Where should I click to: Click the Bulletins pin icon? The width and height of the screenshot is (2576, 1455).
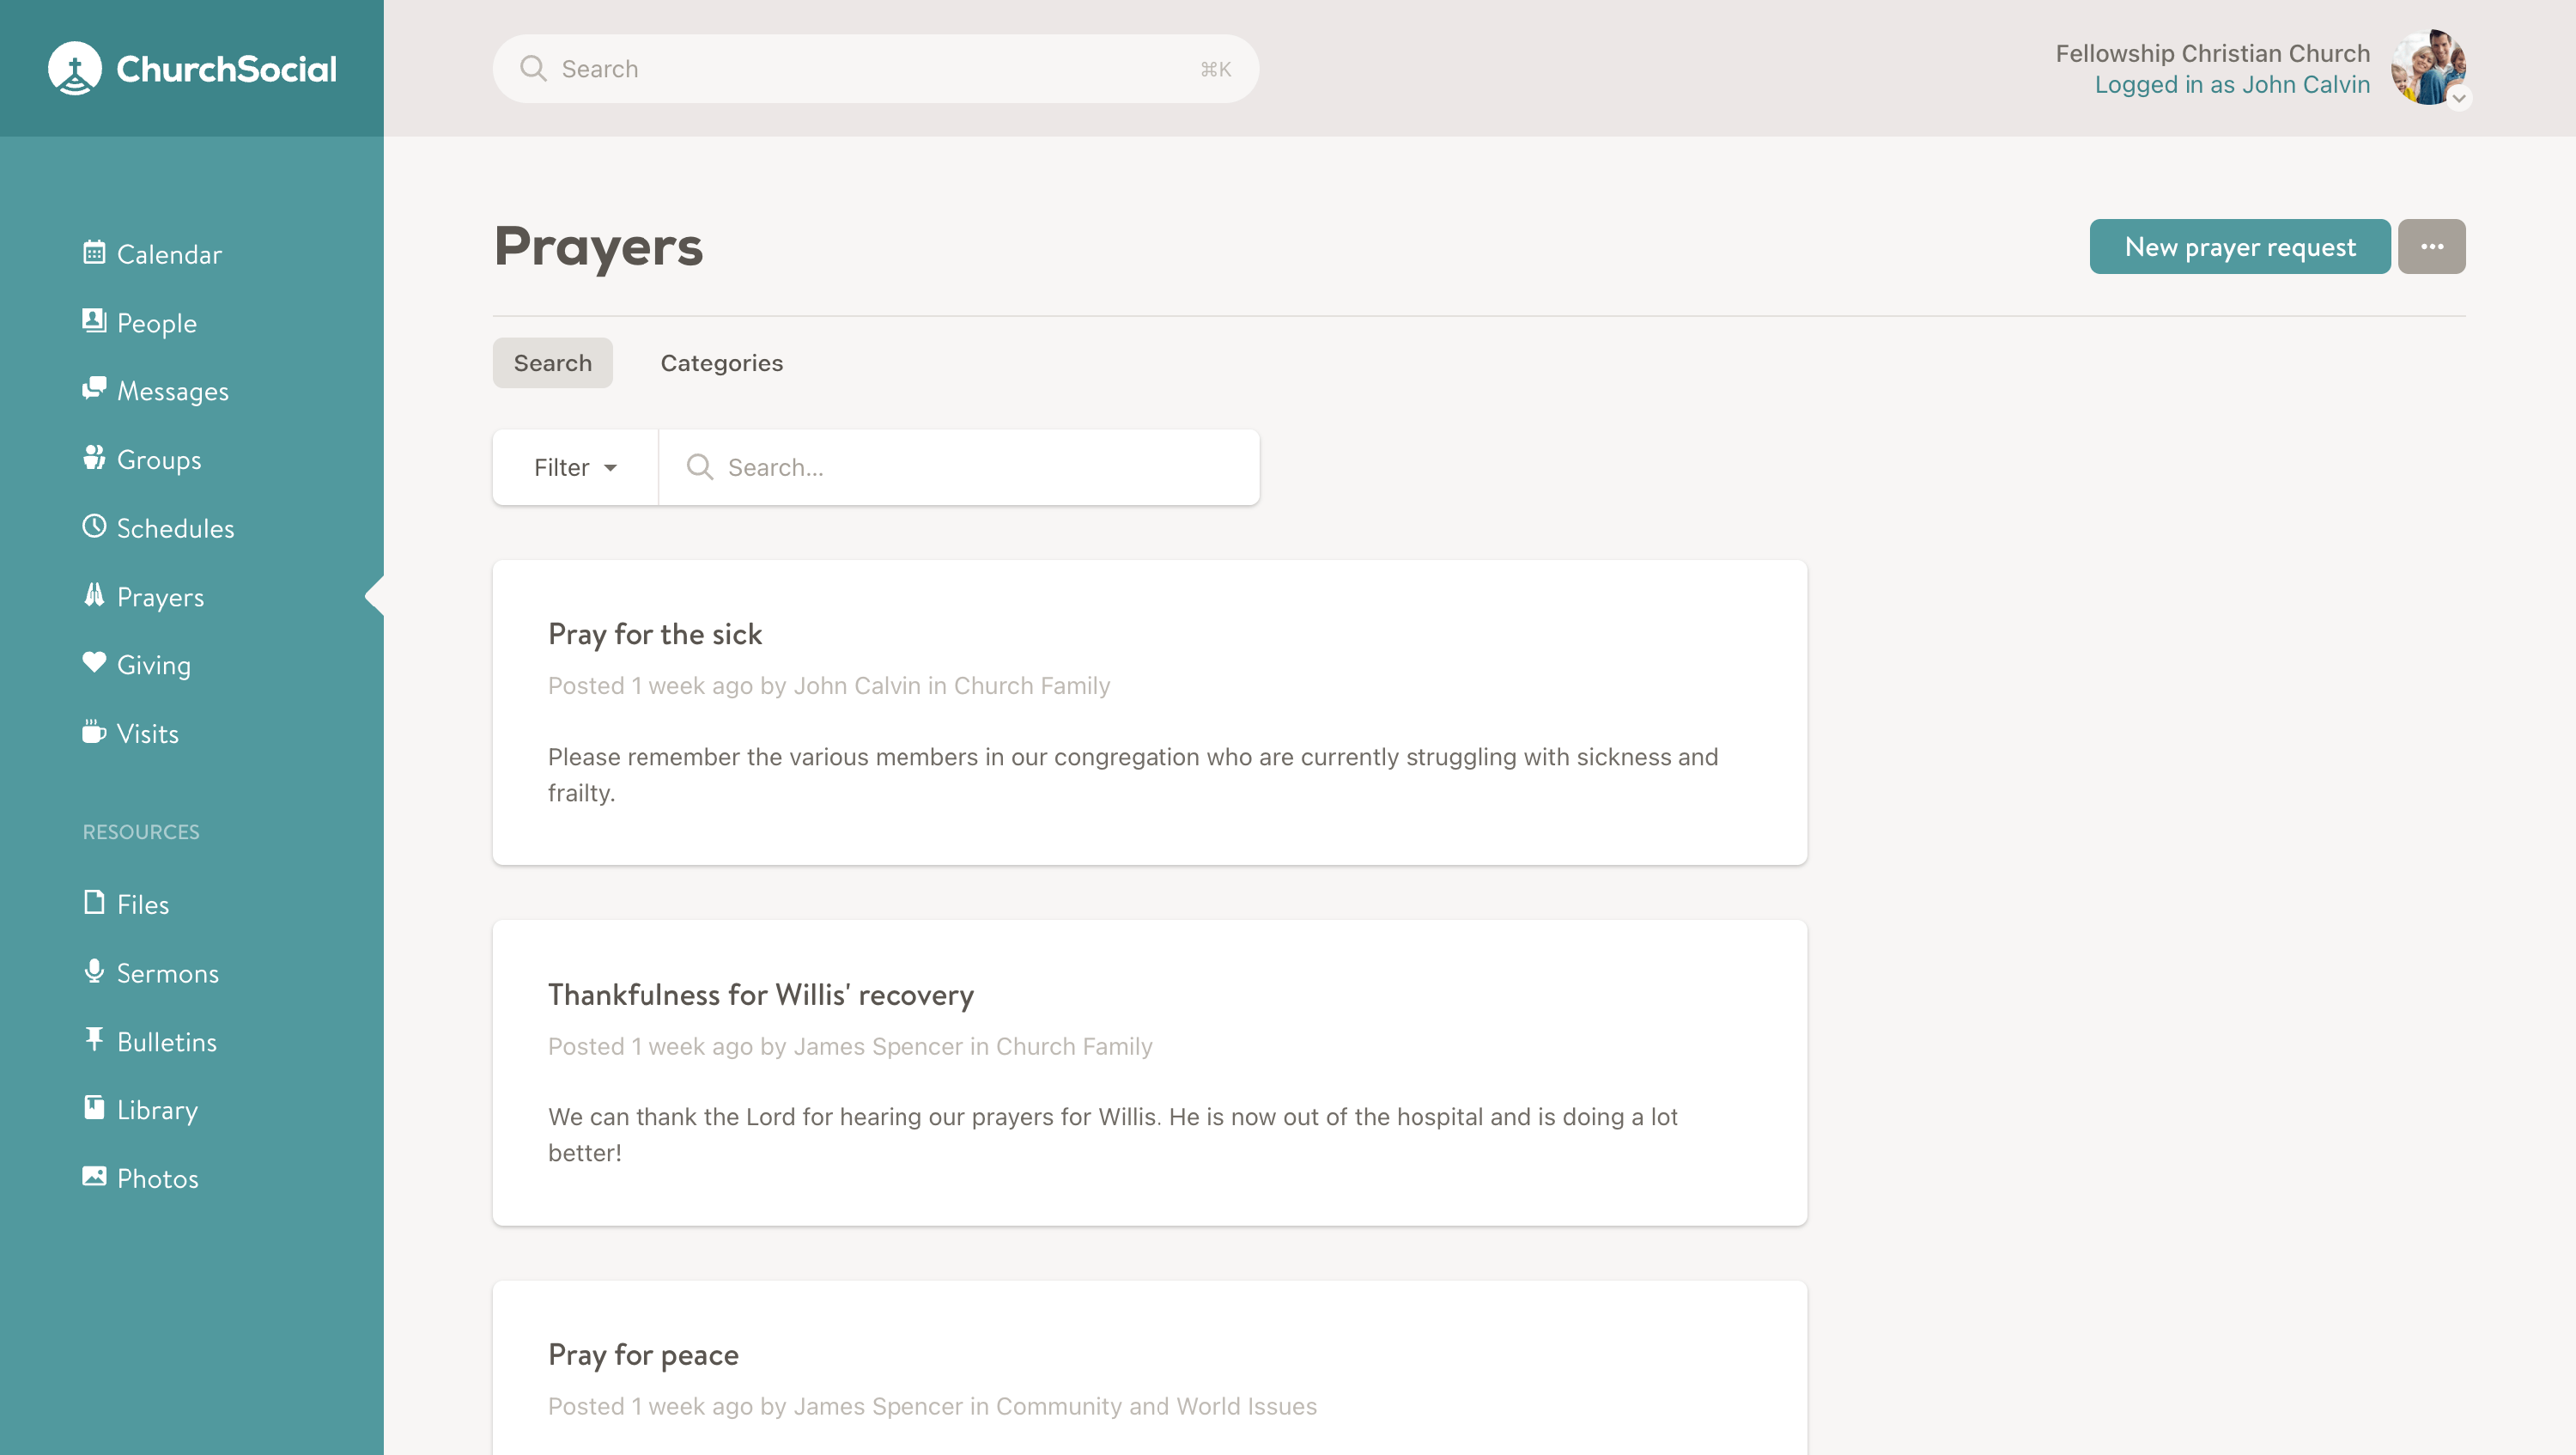click(94, 1039)
